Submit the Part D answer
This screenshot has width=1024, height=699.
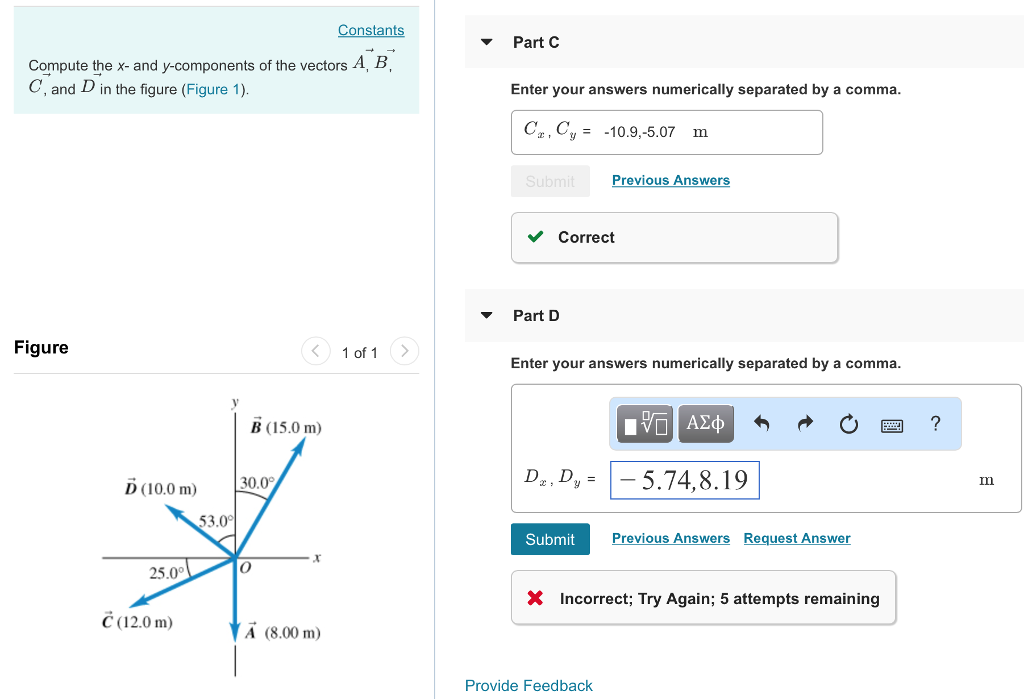point(550,538)
